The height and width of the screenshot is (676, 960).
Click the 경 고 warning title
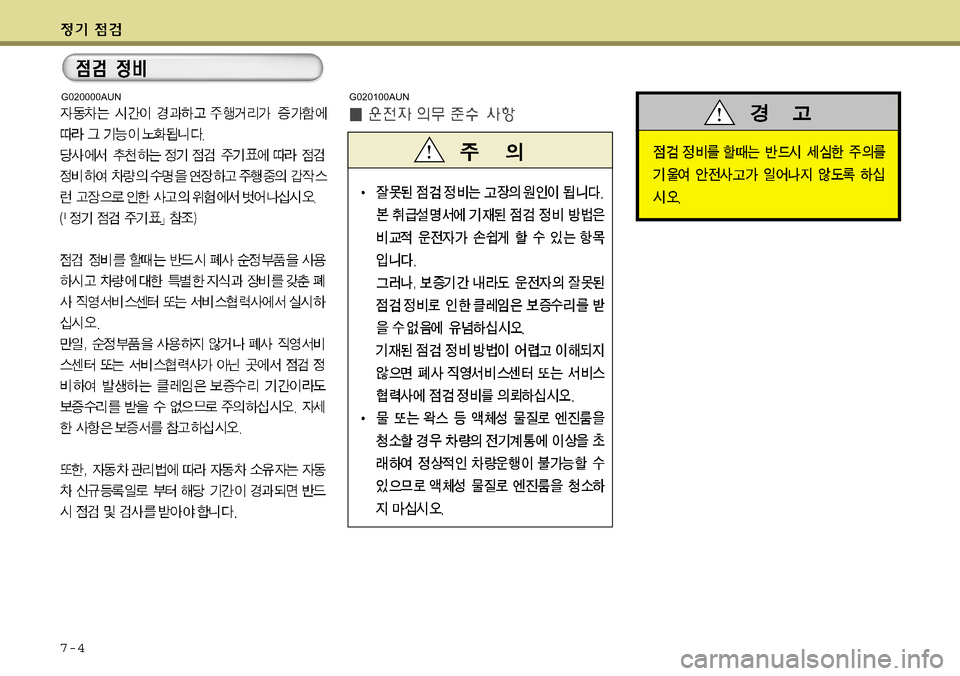[x=781, y=113]
